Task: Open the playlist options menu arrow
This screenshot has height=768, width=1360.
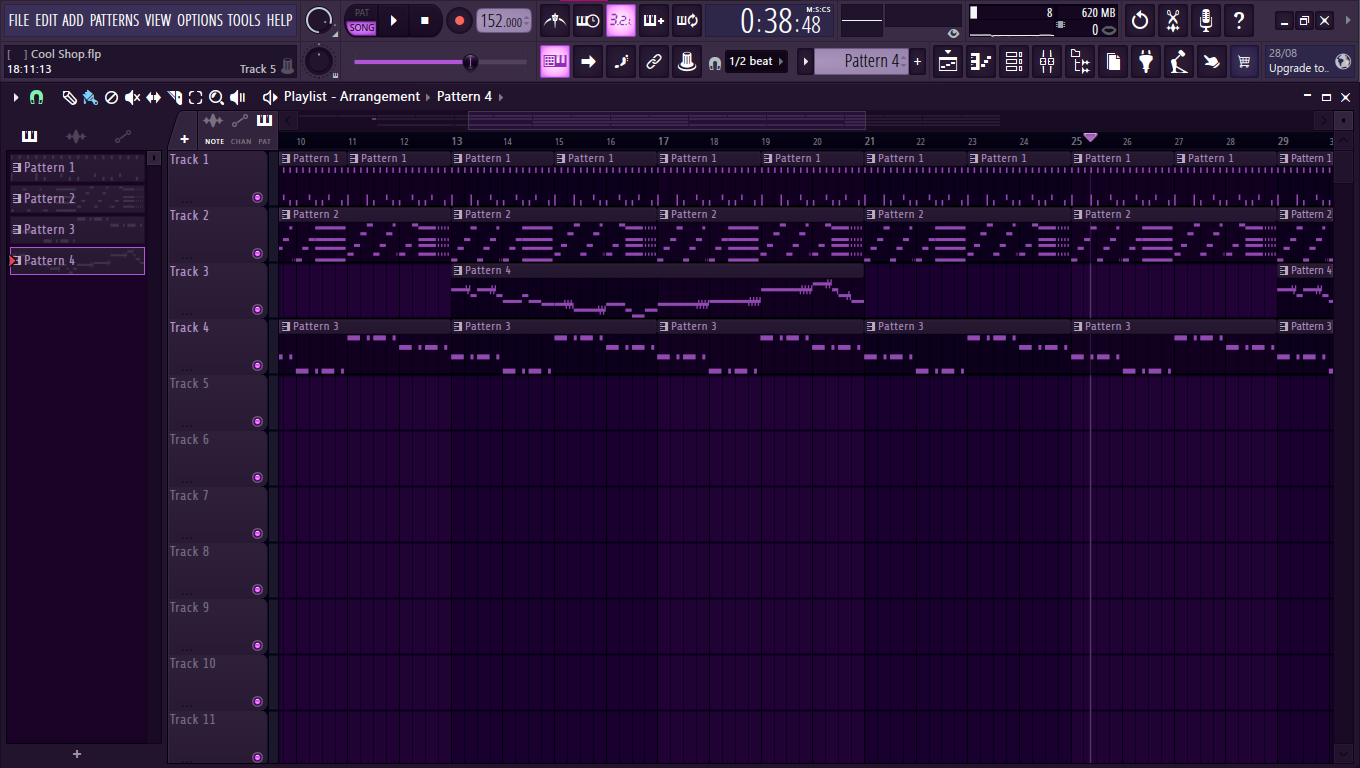Action: click(x=16, y=97)
